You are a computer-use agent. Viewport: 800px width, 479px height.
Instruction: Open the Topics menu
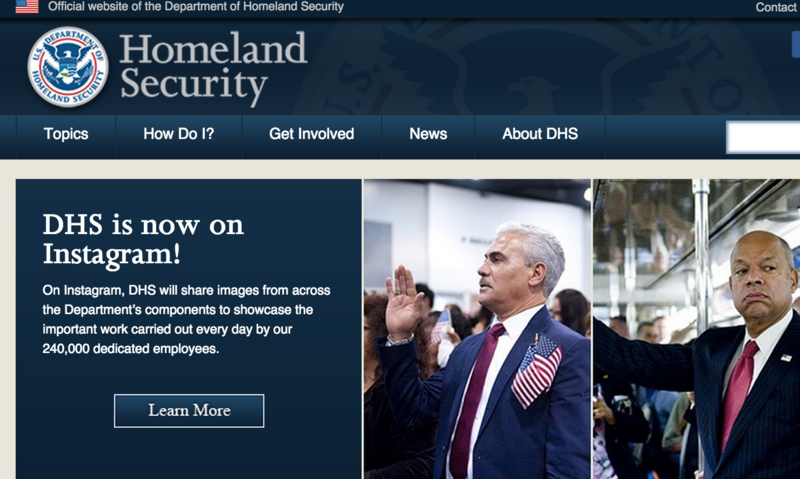66,134
